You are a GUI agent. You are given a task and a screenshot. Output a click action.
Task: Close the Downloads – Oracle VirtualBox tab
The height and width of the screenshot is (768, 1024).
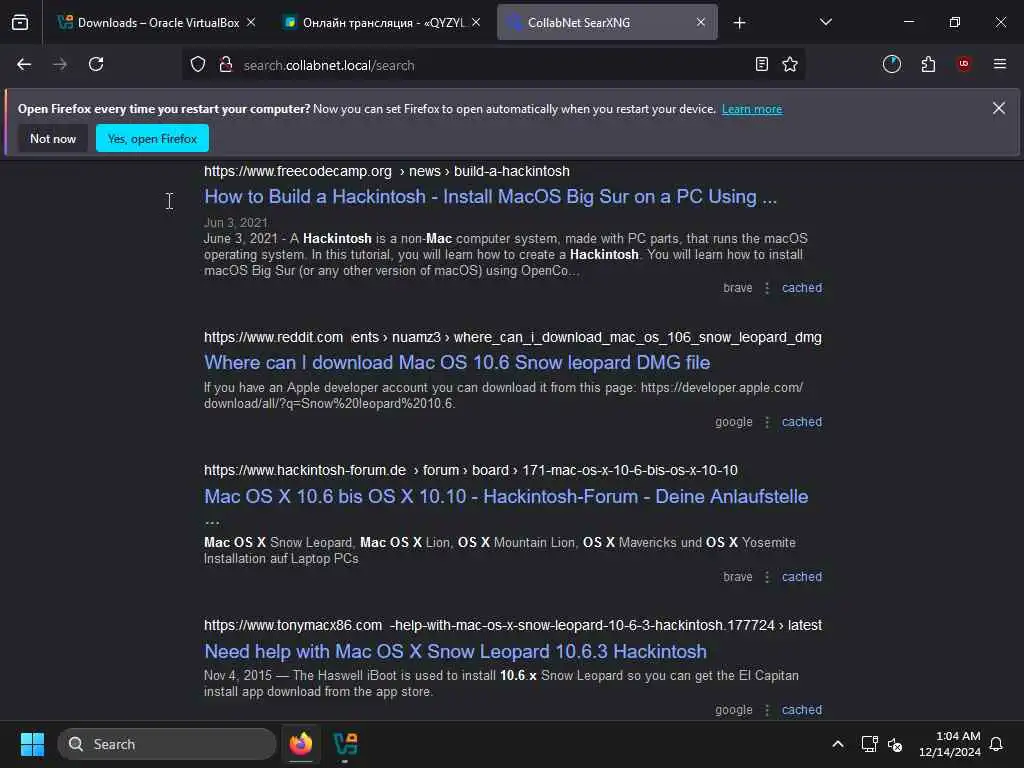(251, 22)
